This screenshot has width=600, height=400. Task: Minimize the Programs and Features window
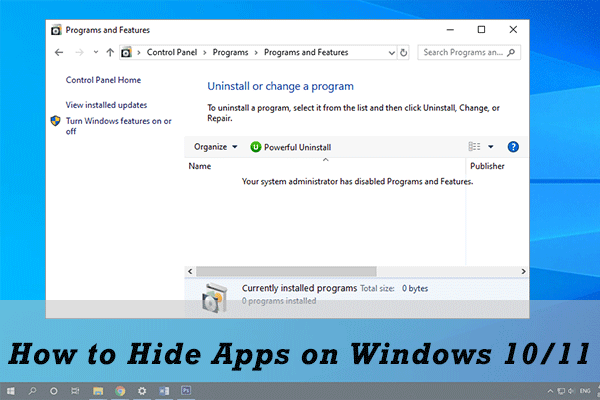(450, 29)
